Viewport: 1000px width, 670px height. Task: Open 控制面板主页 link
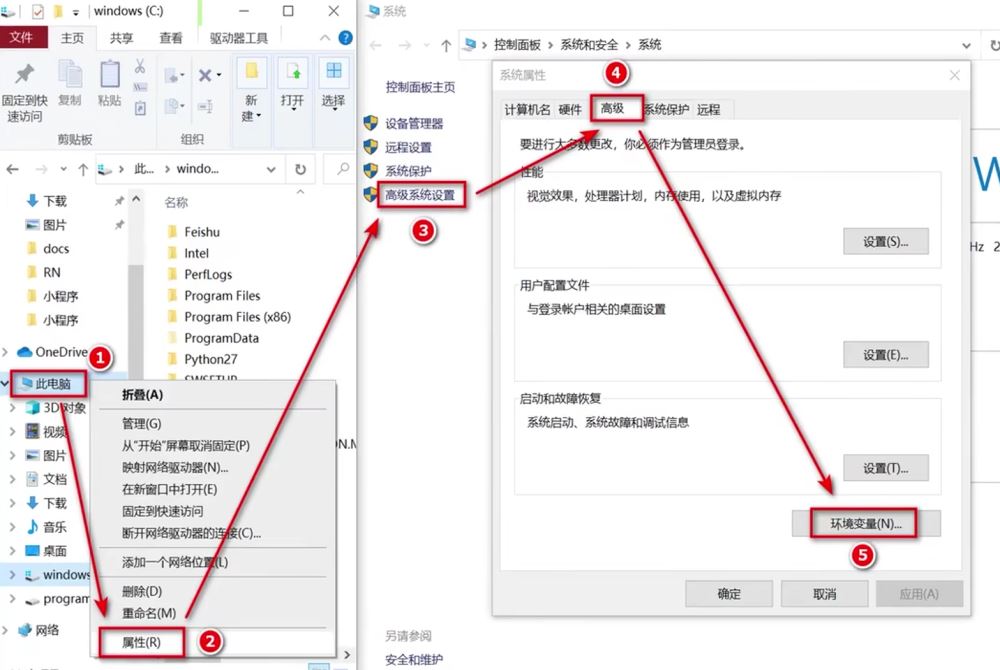tap(420, 87)
